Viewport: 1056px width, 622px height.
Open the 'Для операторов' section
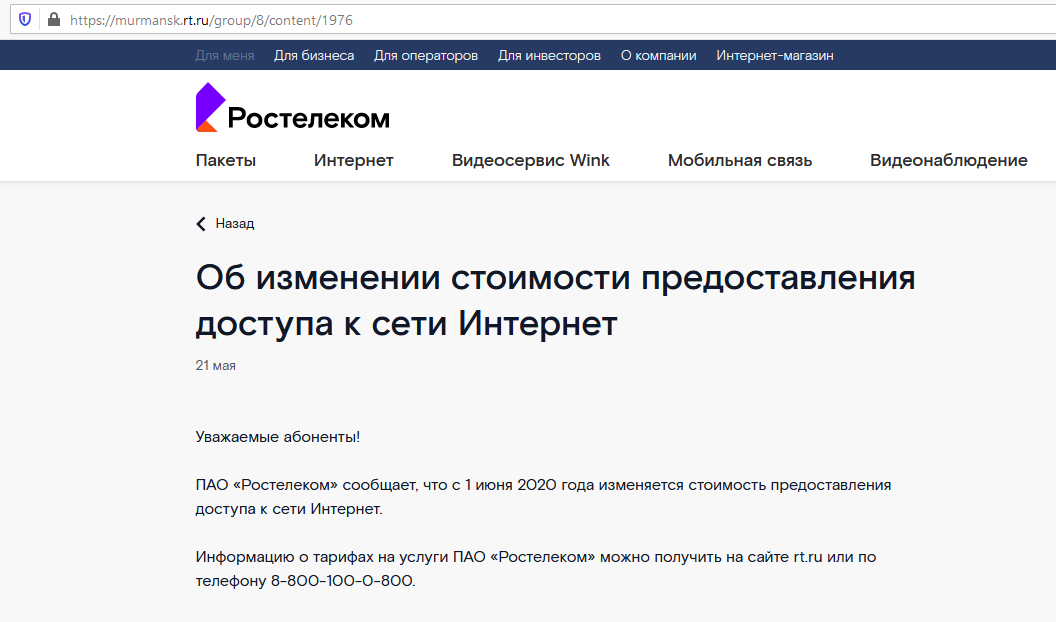pos(426,55)
